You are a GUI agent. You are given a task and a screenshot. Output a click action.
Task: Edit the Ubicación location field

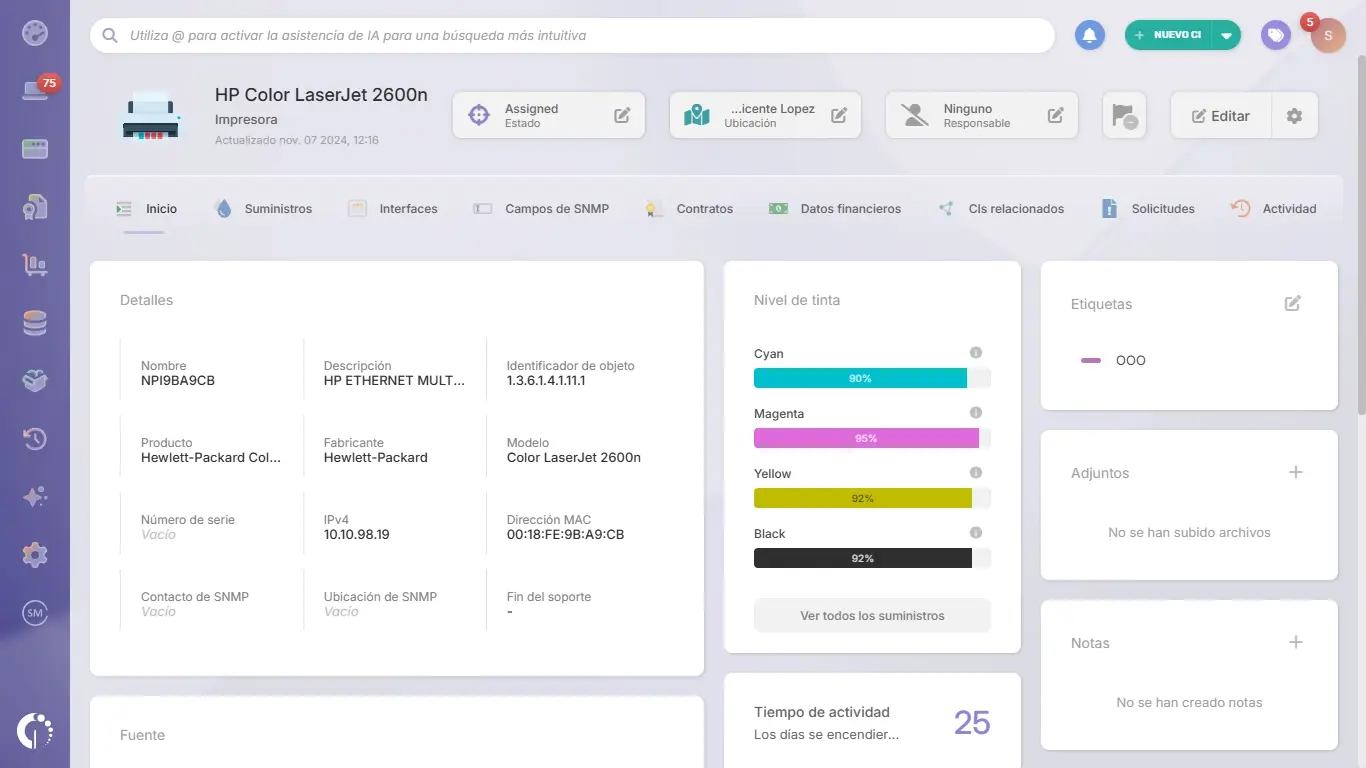click(839, 115)
